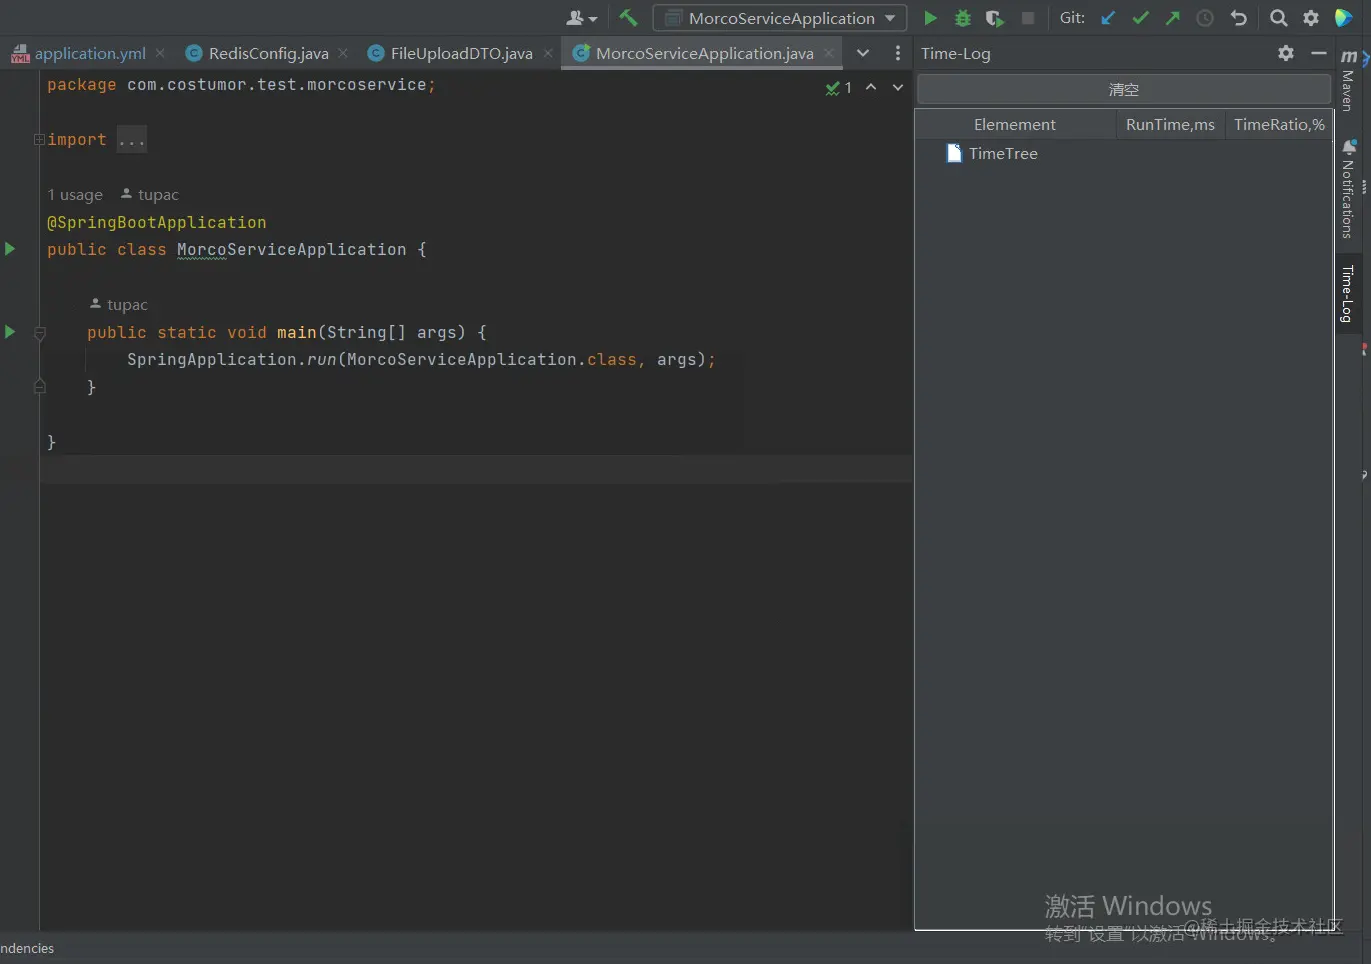Open Search Everywhere magnifier icon
The height and width of the screenshot is (964, 1371).
tap(1278, 18)
